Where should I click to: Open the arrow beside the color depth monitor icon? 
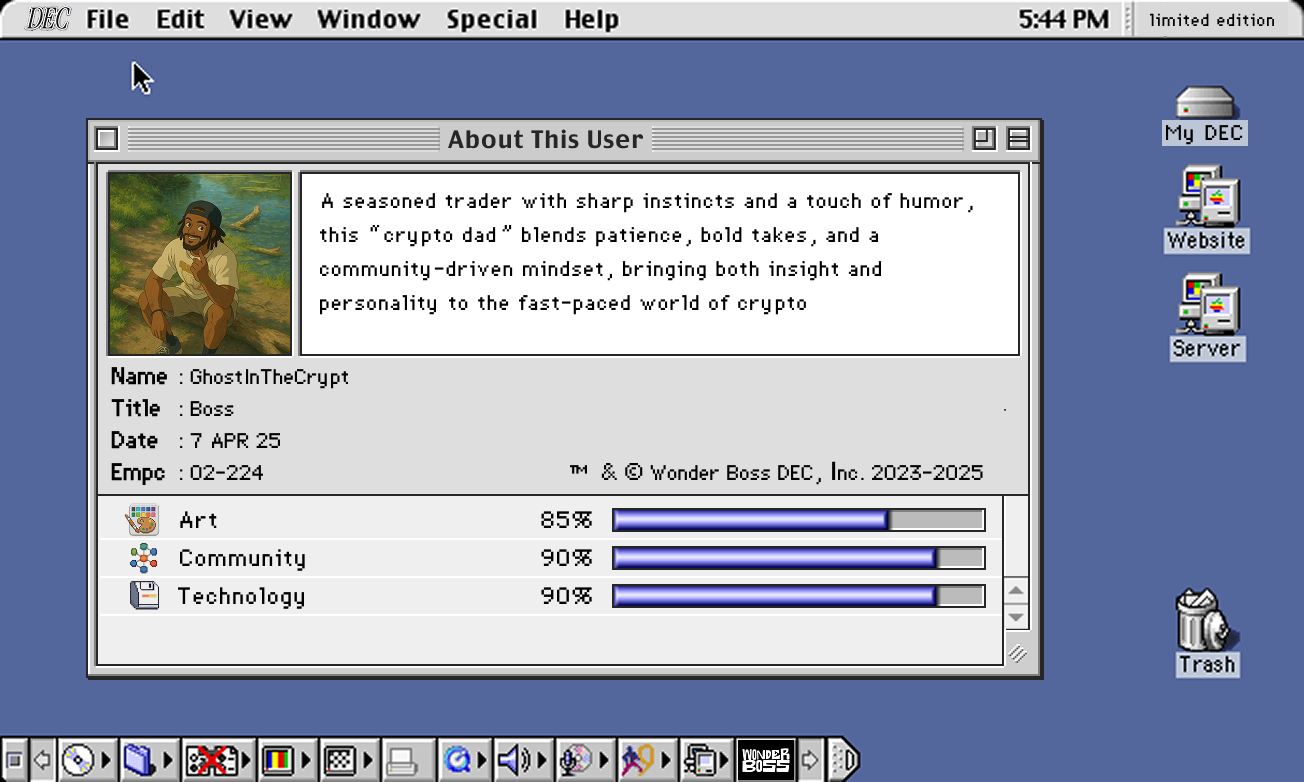308,761
